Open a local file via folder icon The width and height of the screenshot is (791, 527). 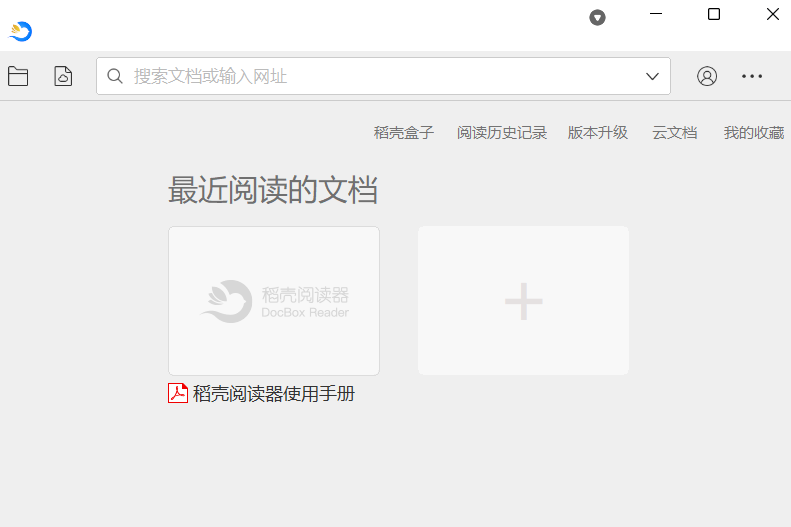point(18,77)
